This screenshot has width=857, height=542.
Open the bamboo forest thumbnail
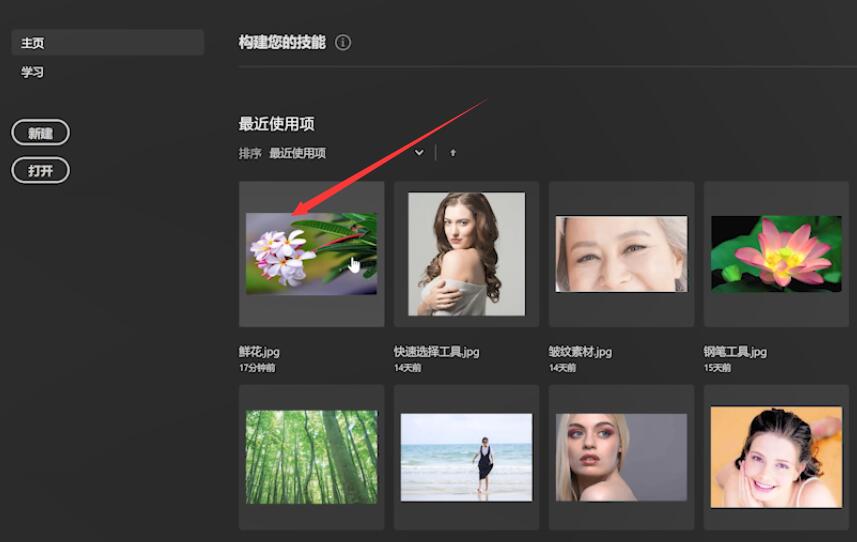click(x=312, y=457)
